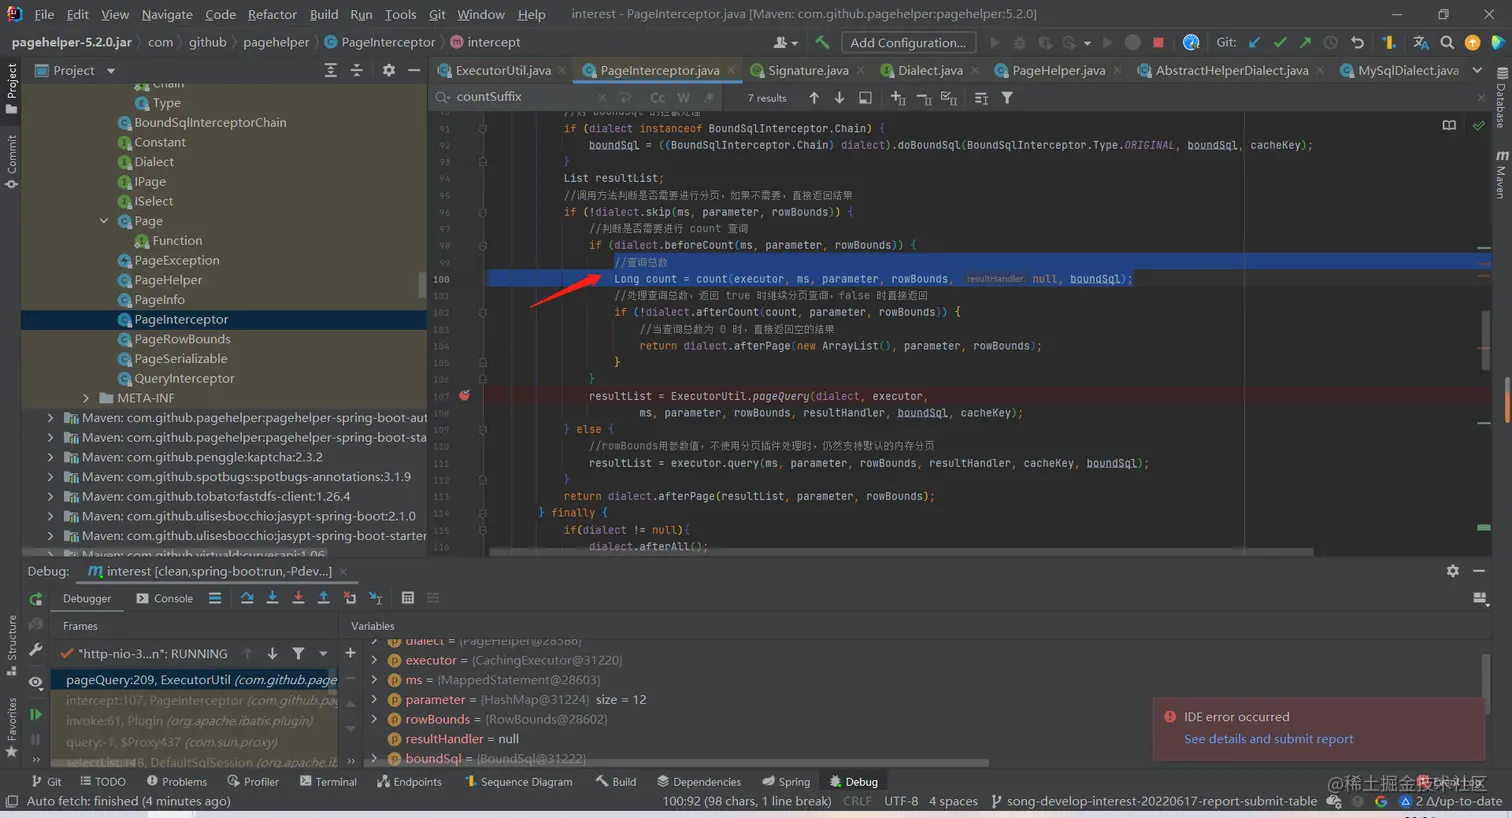Click the Build project hammer icon
1512x818 pixels.
click(x=822, y=42)
